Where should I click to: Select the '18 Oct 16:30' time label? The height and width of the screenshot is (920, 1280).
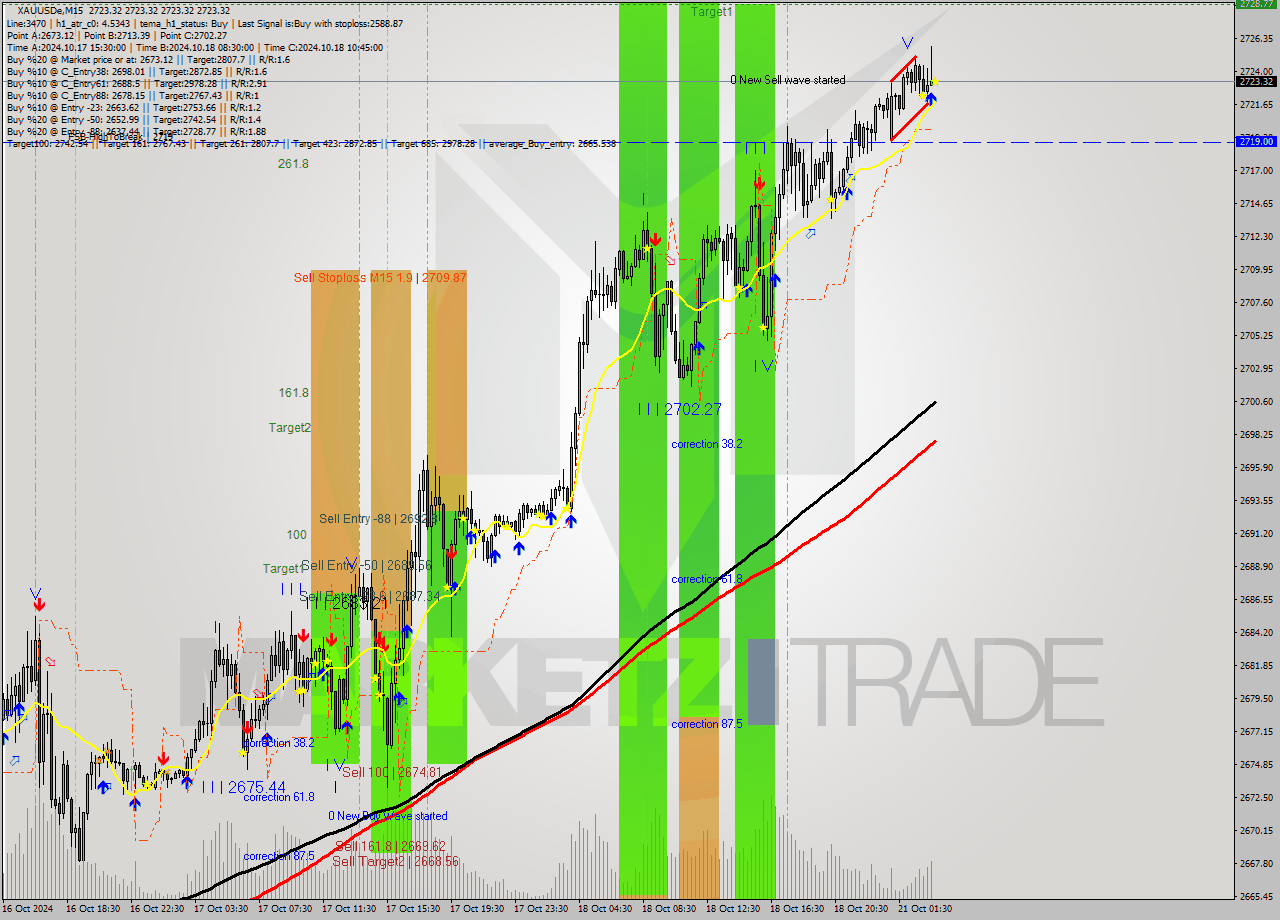click(x=798, y=909)
